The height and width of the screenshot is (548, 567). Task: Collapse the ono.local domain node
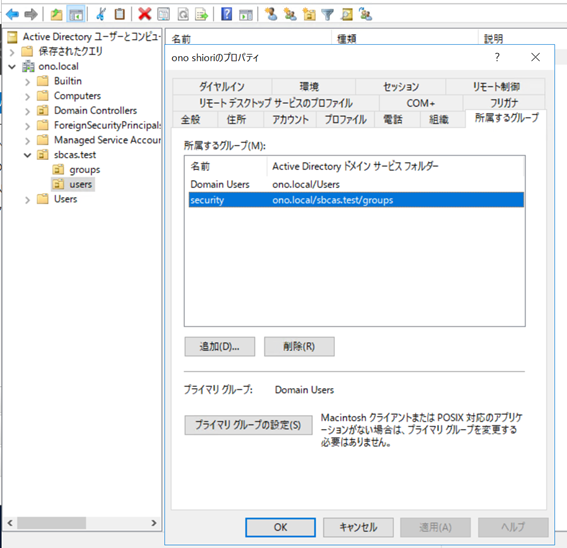coord(12,67)
